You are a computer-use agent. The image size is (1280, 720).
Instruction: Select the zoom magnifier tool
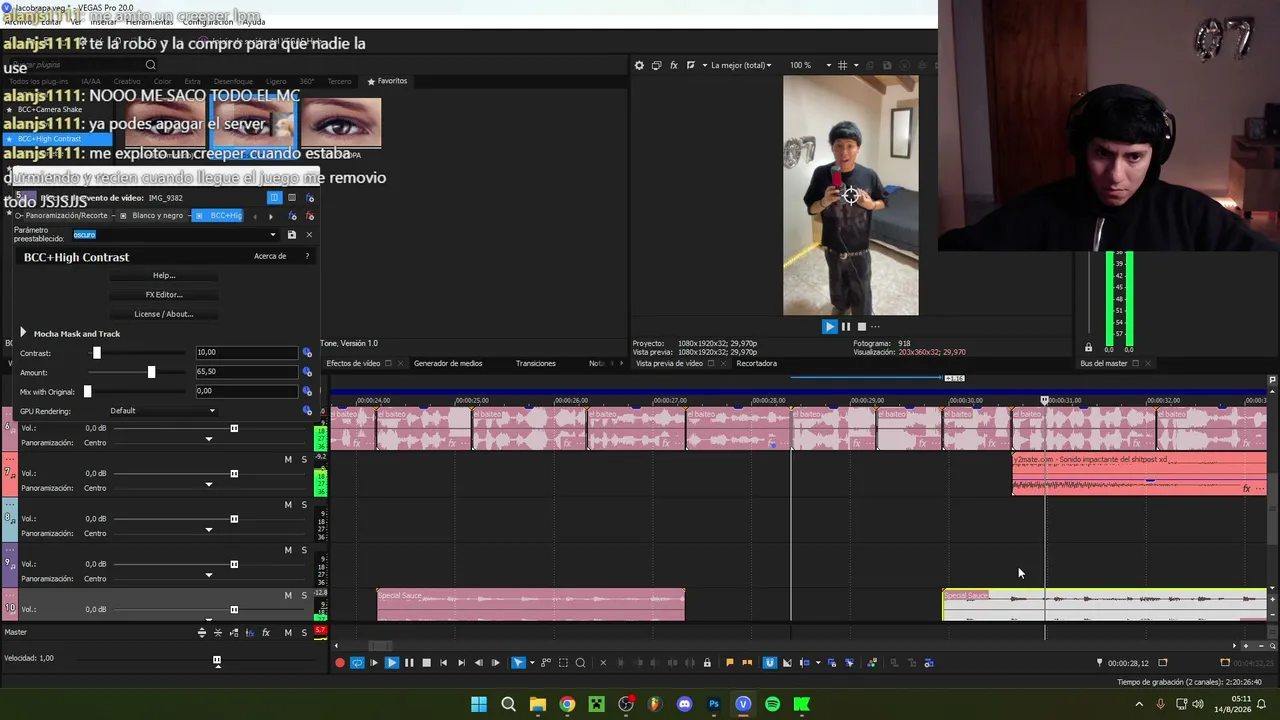point(582,663)
